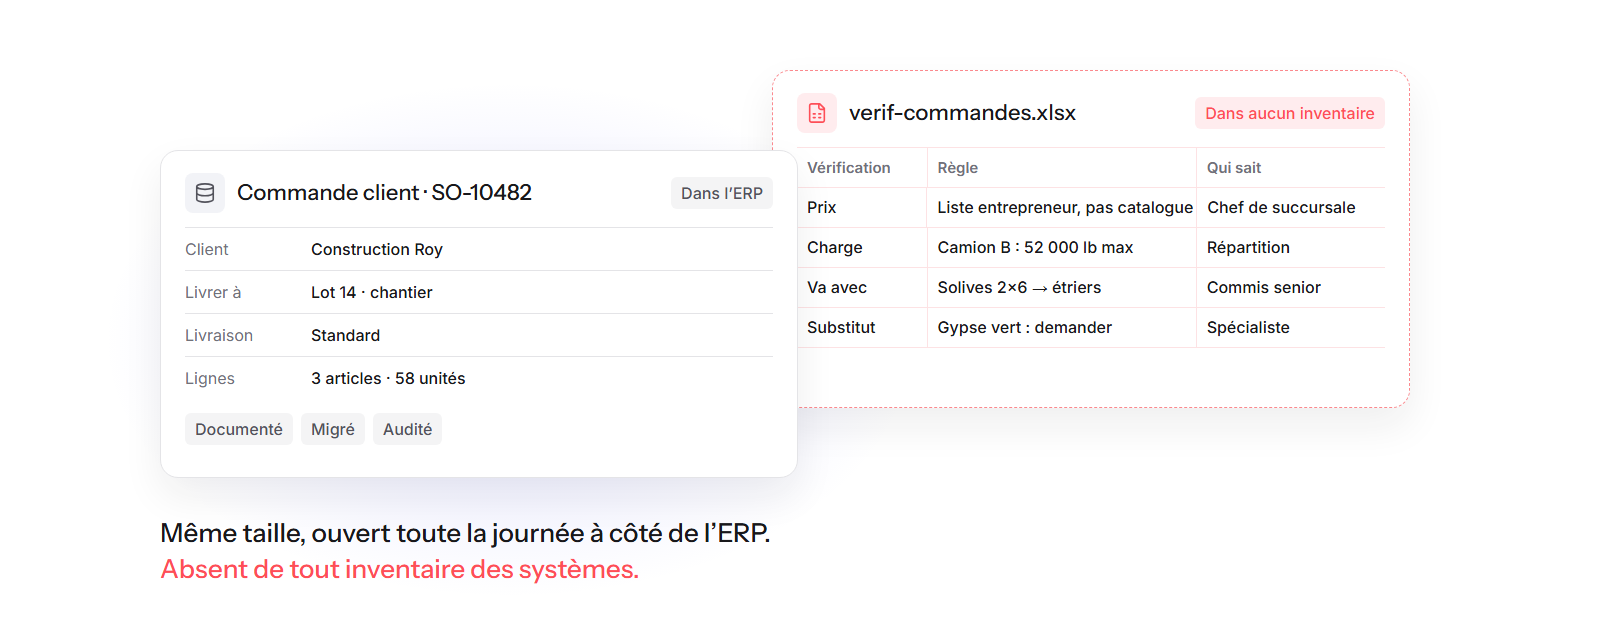1600x620 pixels.
Task: Click the 'Dans l'ERP' badge
Action: tap(722, 193)
